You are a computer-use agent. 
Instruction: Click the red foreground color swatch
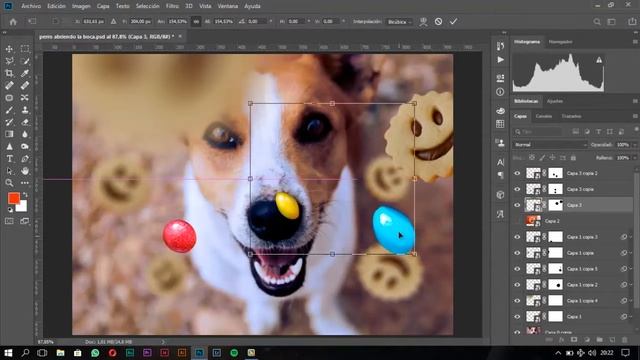pyautogui.click(x=13, y=198)
